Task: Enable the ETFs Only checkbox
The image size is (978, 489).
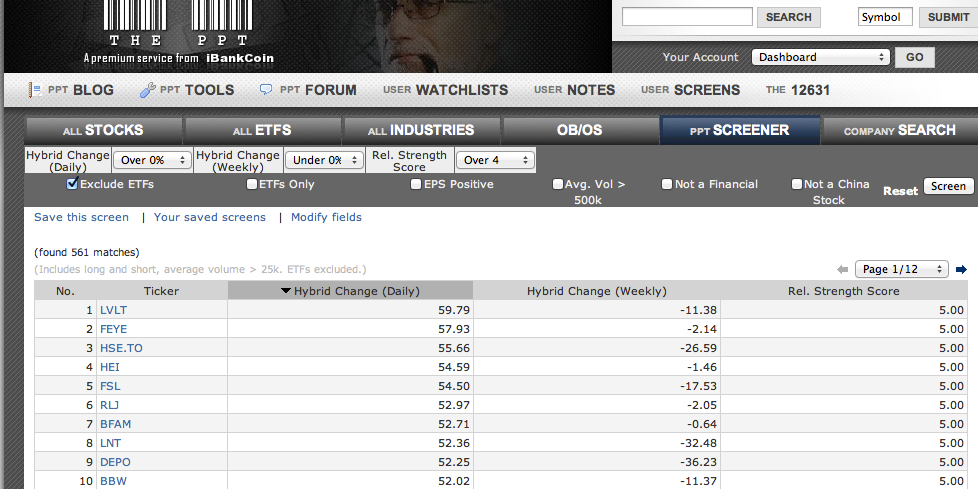Action: coord(251,184)
